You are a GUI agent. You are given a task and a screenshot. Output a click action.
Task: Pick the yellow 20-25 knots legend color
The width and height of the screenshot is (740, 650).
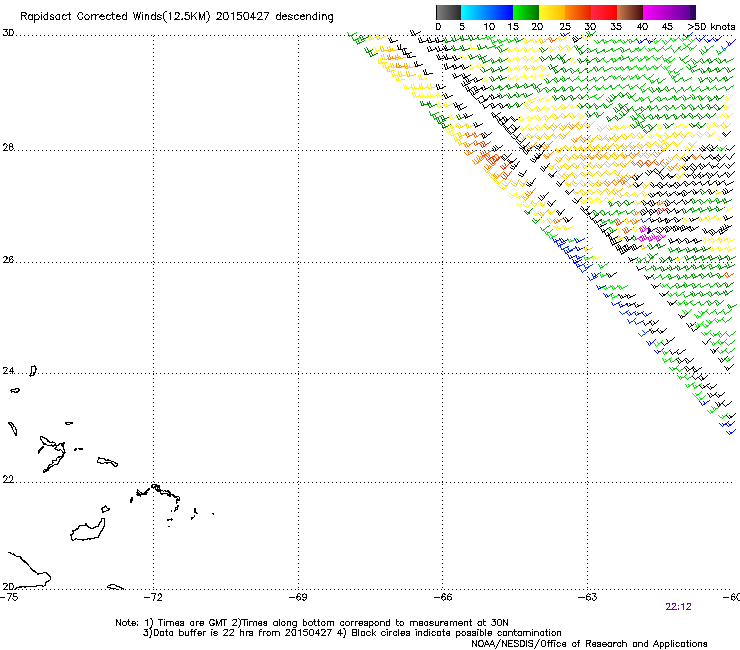(x=552, y=12)
